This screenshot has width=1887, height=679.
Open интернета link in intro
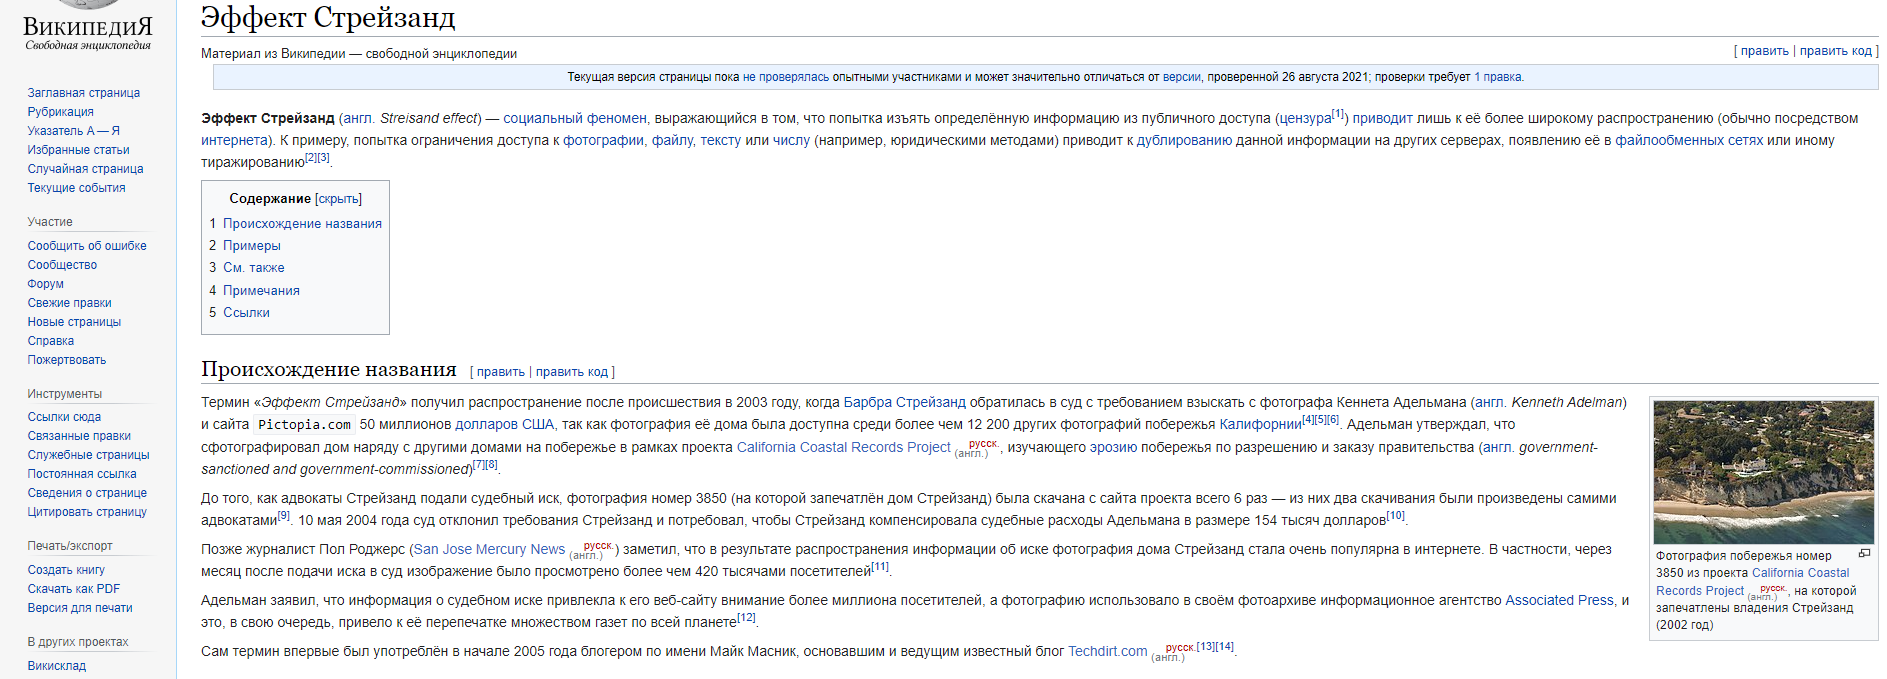coord(234,141)
